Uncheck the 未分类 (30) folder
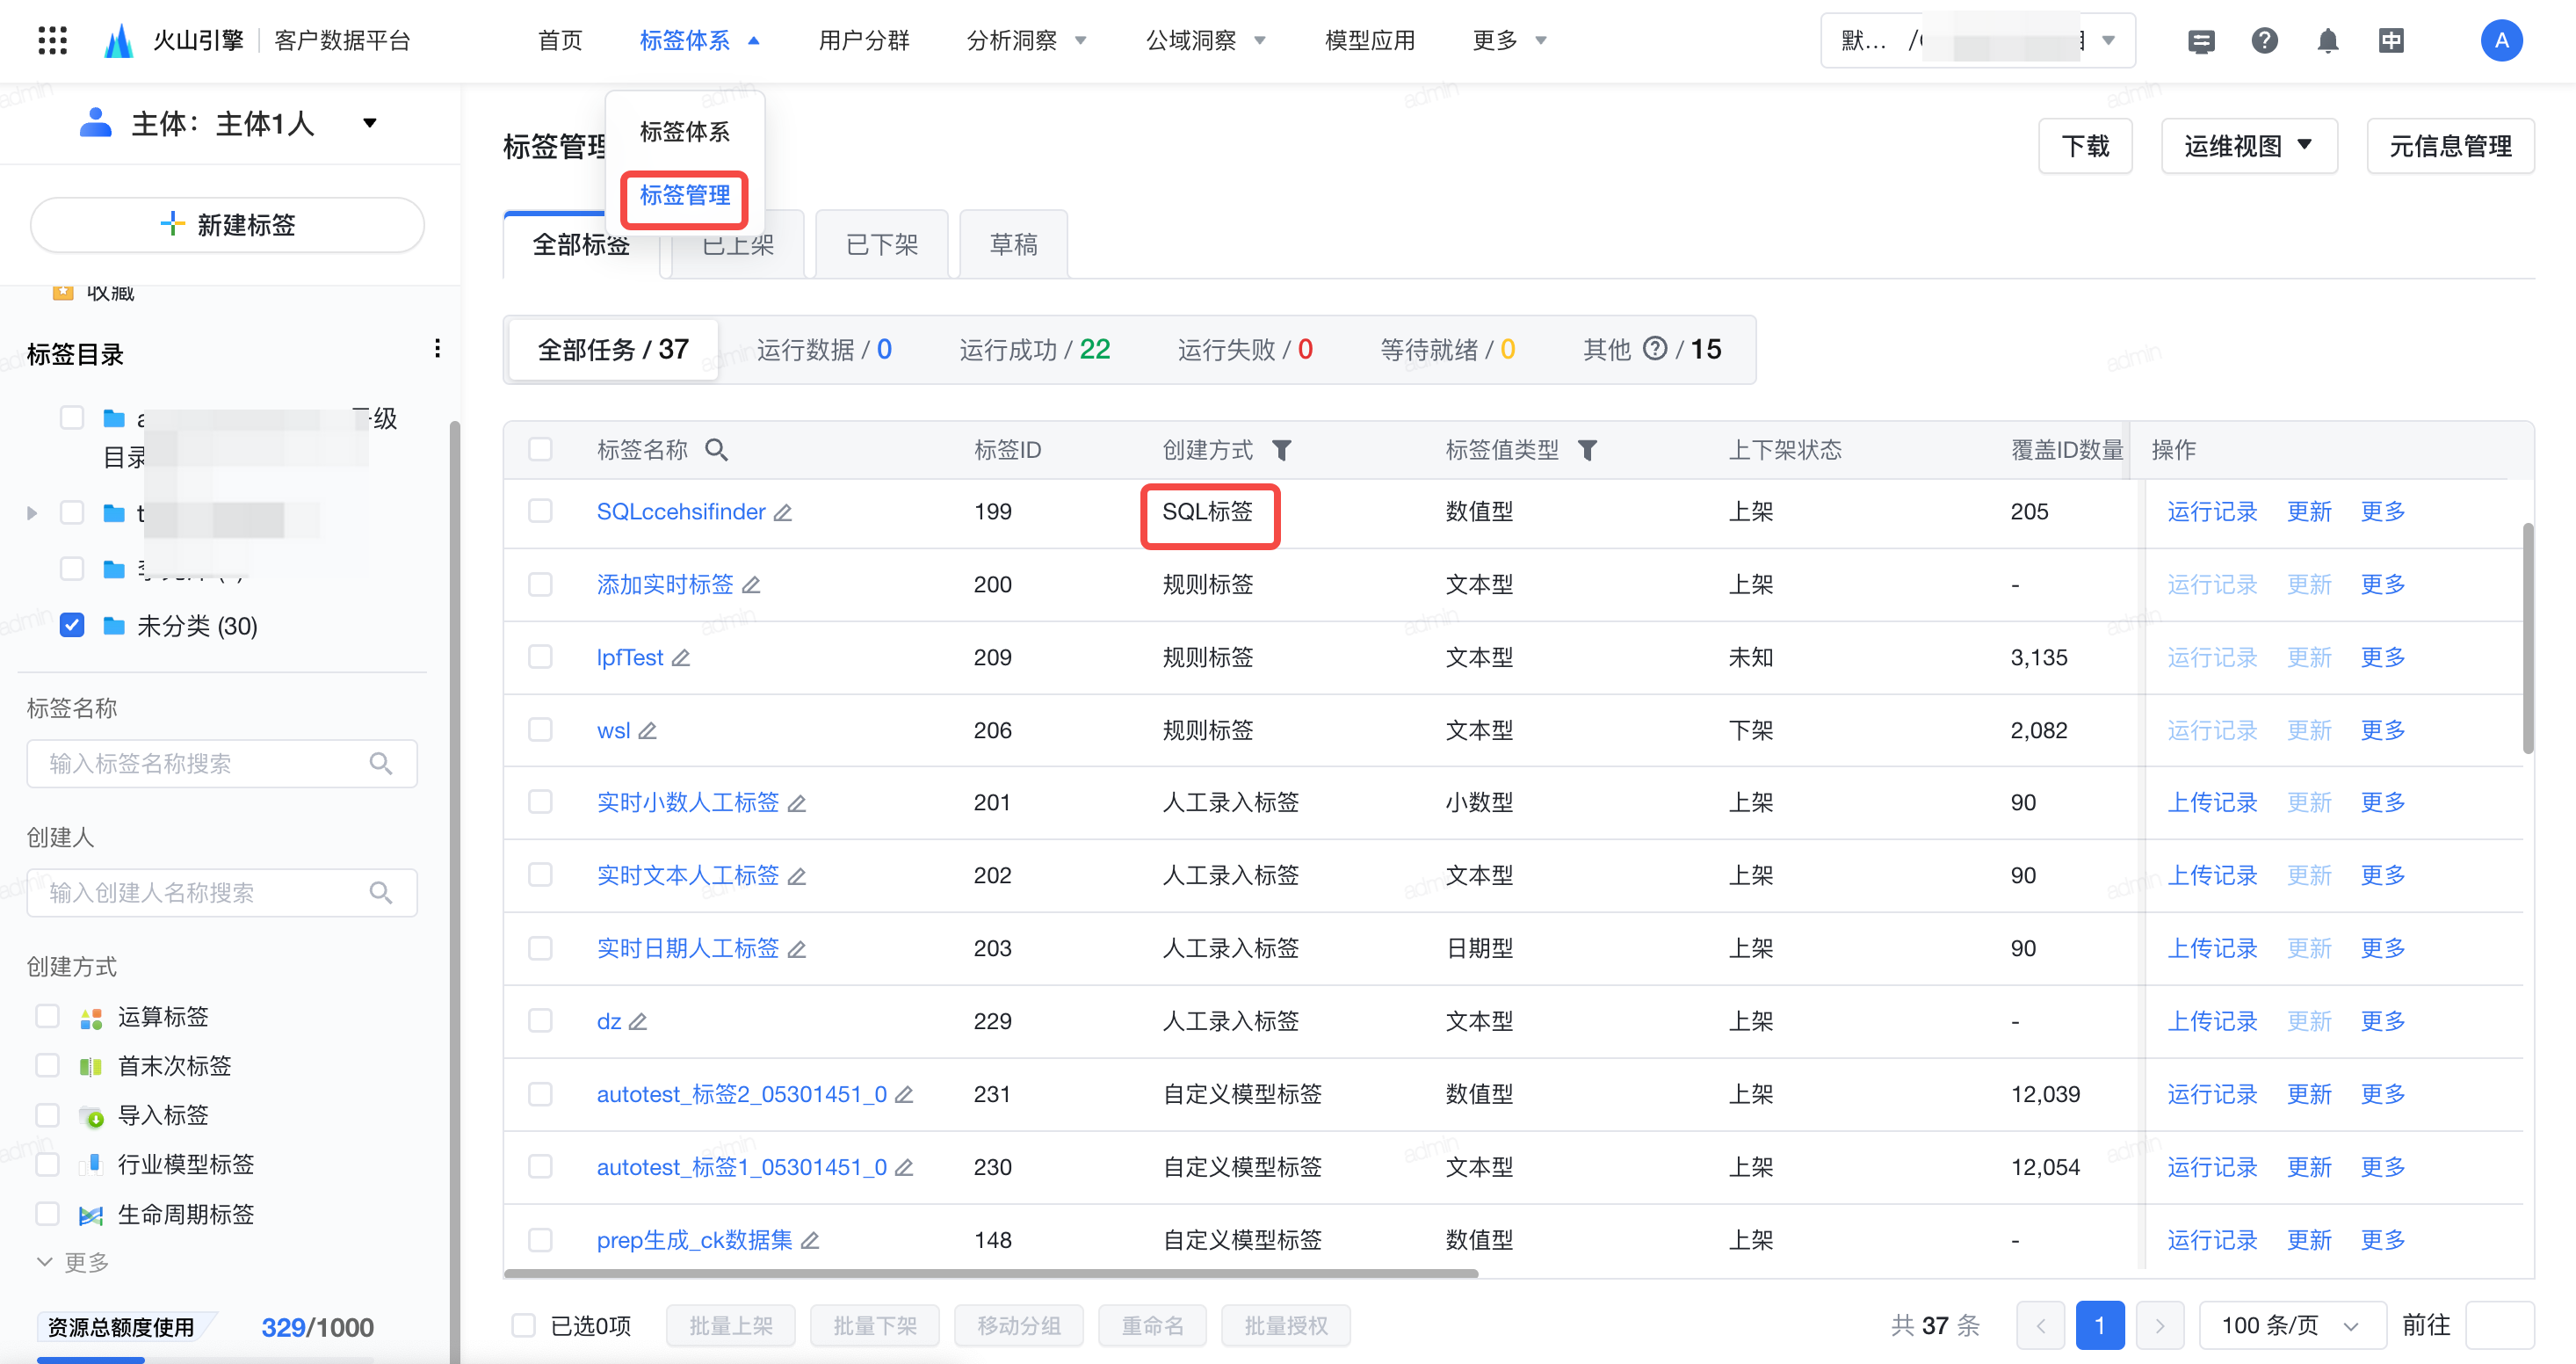Image resolution: width=2576 pixels, height=1364 pixels. point(72,625)
